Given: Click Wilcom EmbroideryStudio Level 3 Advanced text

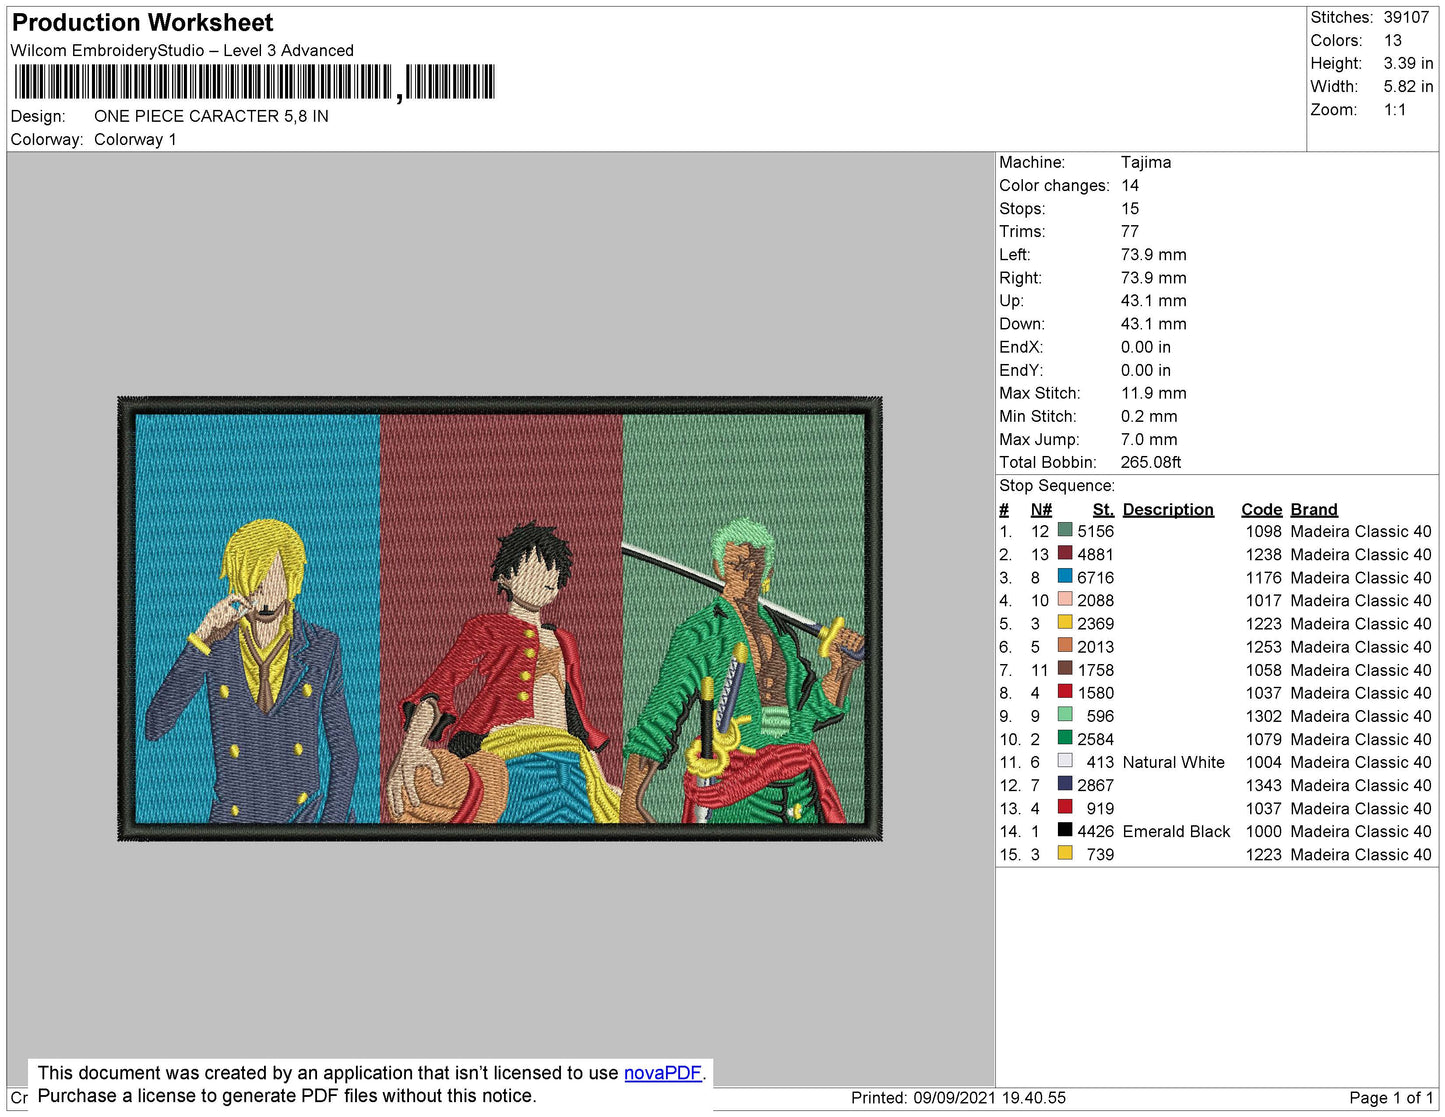Looking at the screenshot, I should pos(182,50).
